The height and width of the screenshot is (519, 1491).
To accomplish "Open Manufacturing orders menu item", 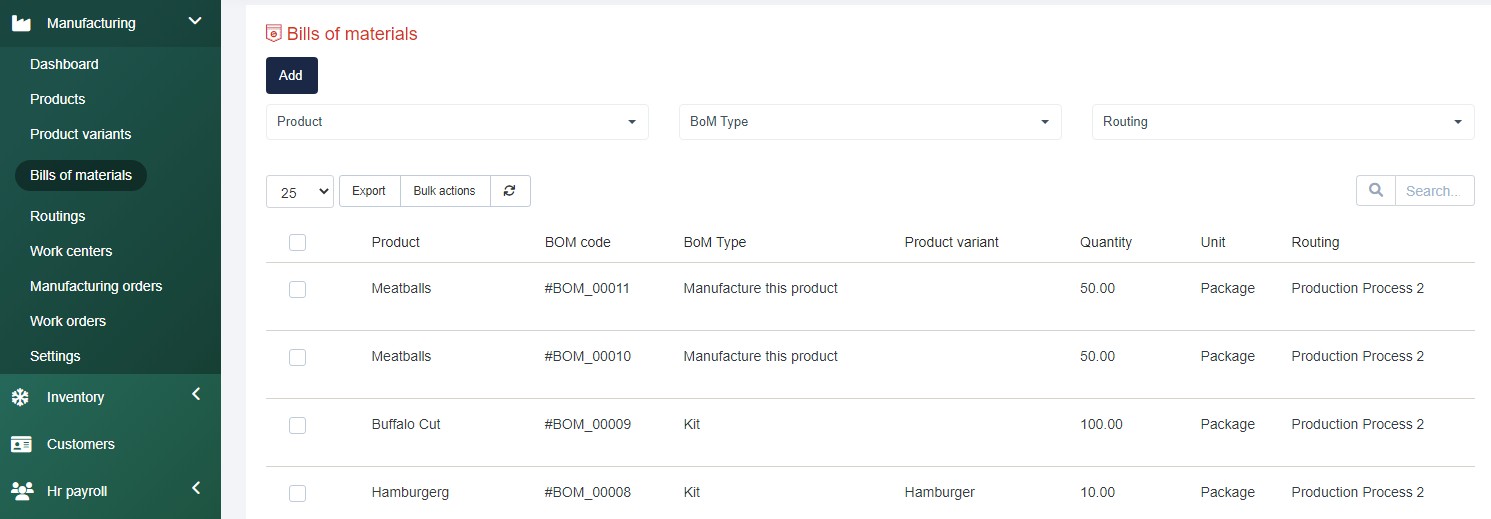I will coord(96,286).
